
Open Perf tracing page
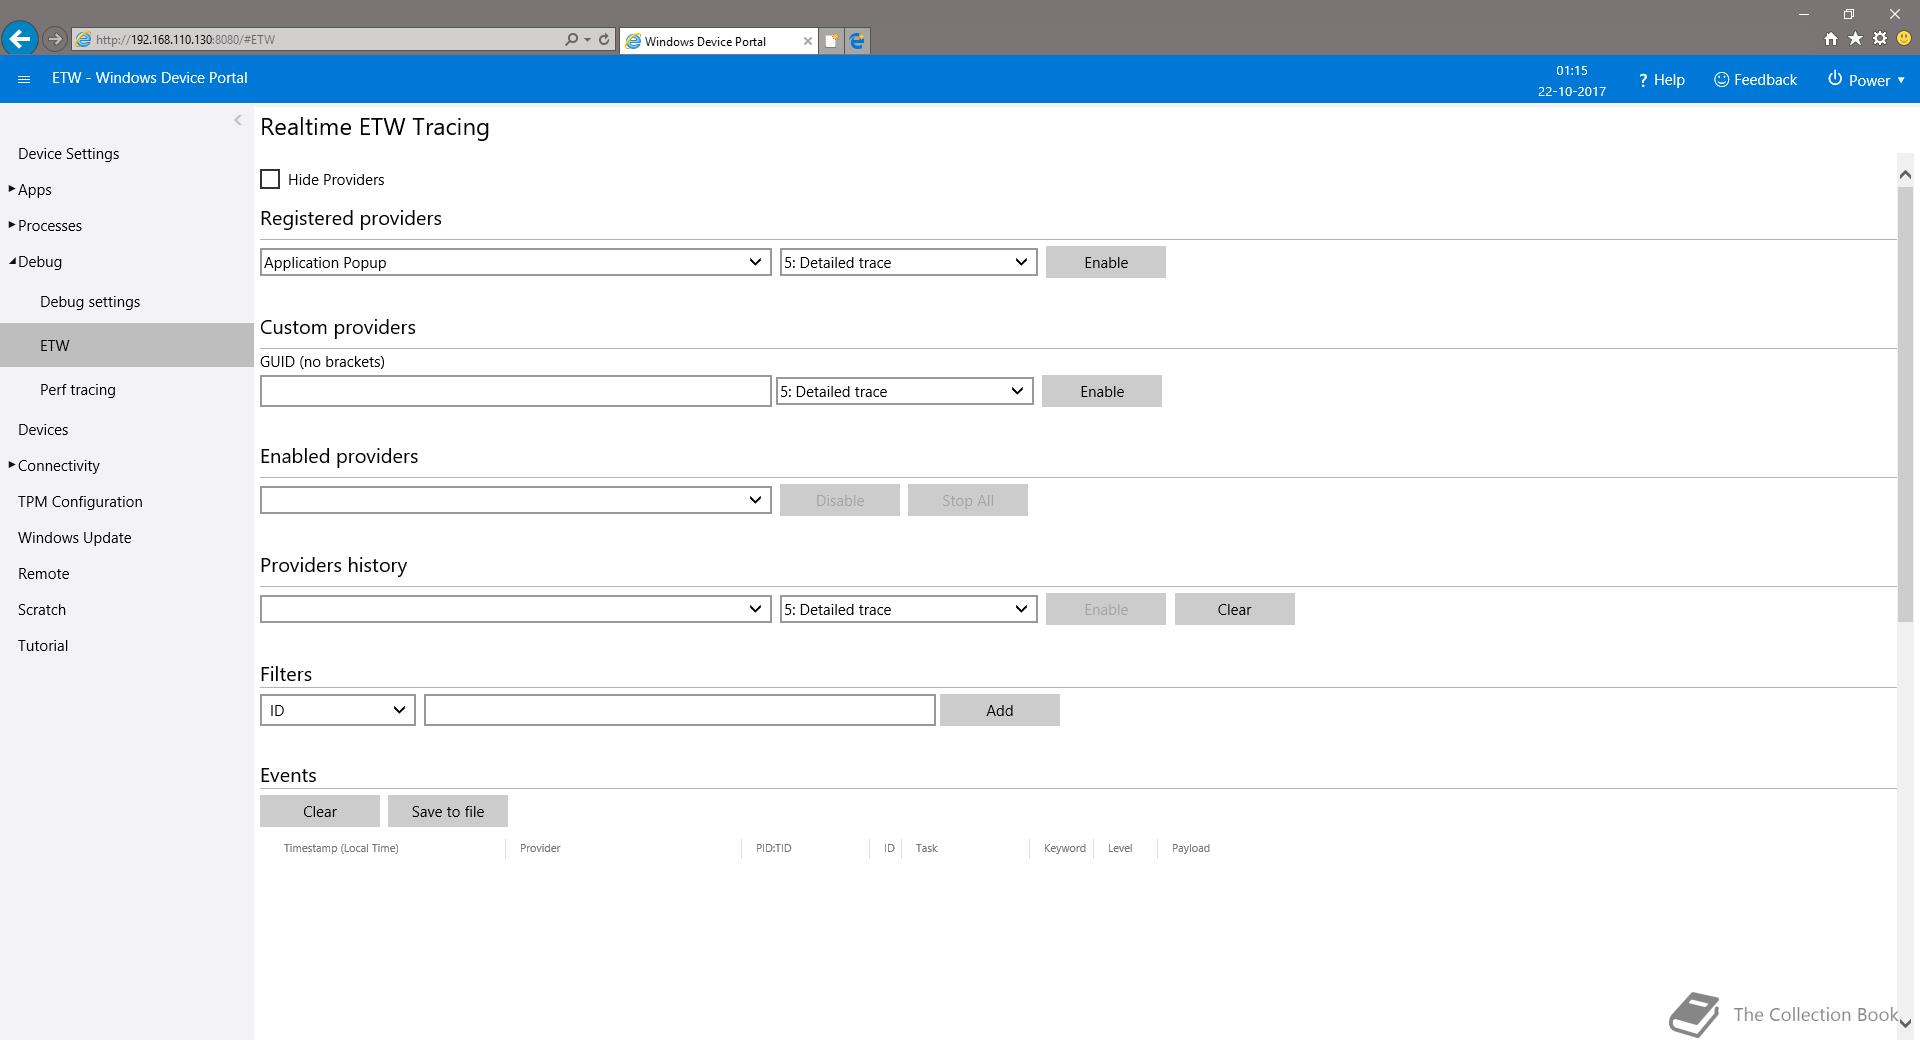[77, 389]
